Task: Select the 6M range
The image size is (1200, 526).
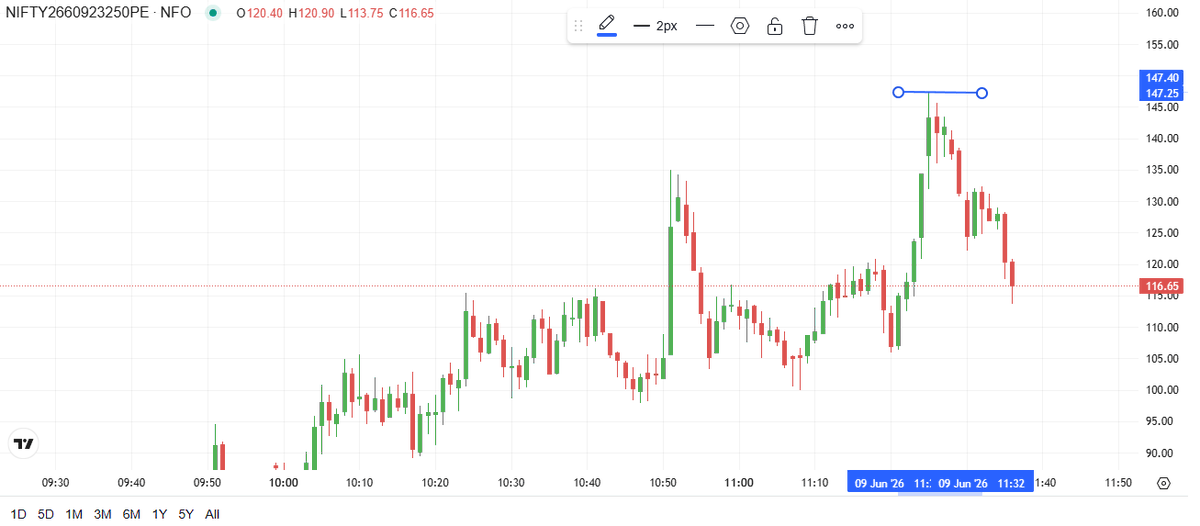Action: tap(131, 514)
